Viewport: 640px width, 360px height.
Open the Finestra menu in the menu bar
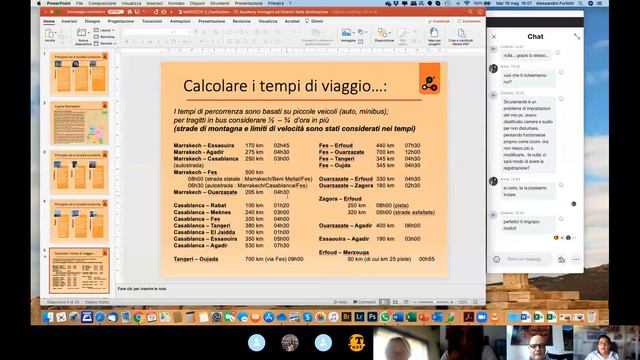276,3
